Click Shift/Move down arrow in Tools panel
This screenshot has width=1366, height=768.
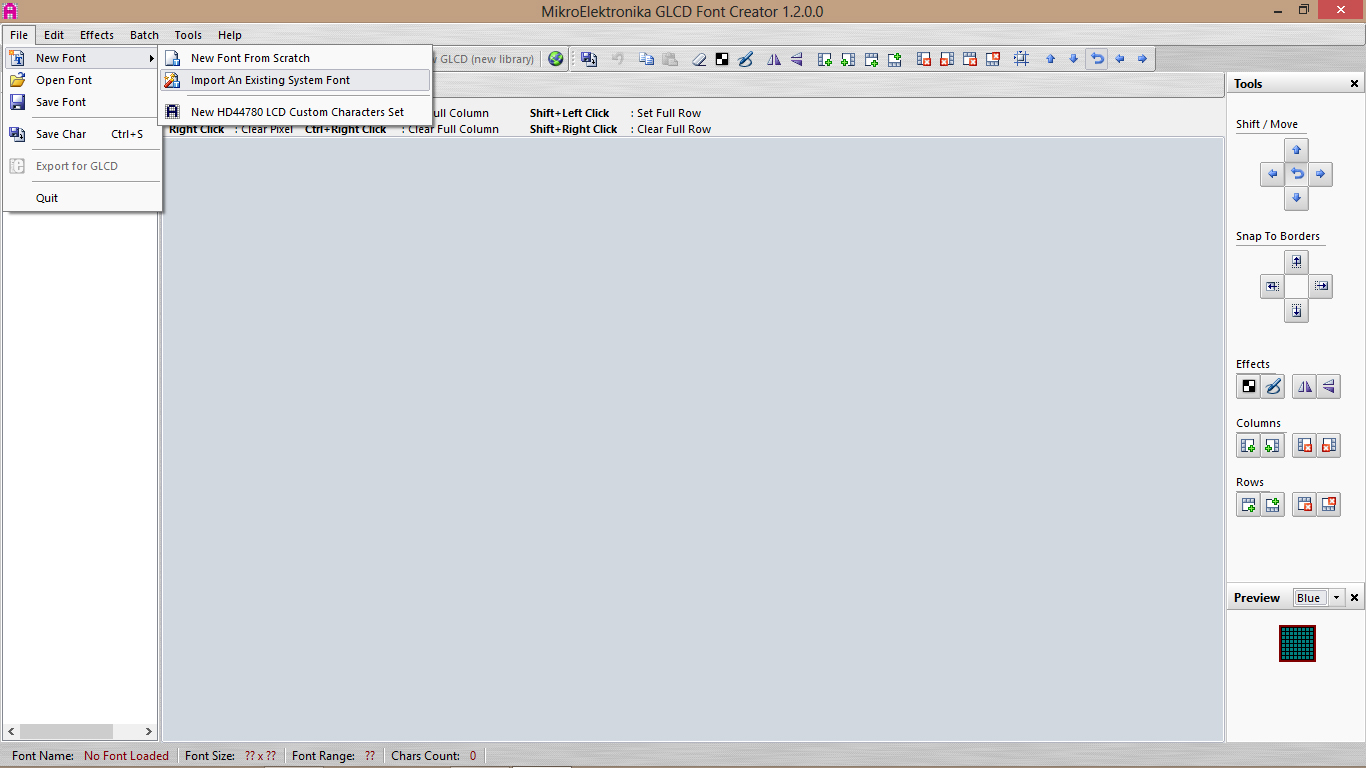coord(1296,198)
